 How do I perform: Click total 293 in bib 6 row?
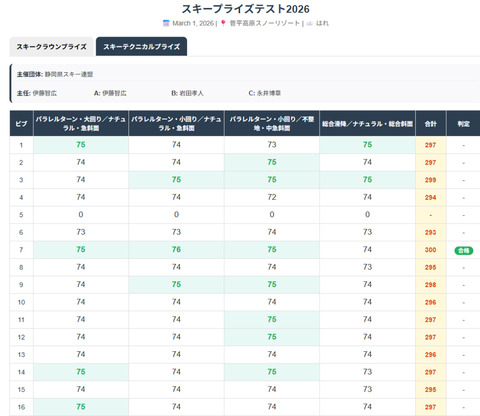pyautogui.click(x=431, y=232)
